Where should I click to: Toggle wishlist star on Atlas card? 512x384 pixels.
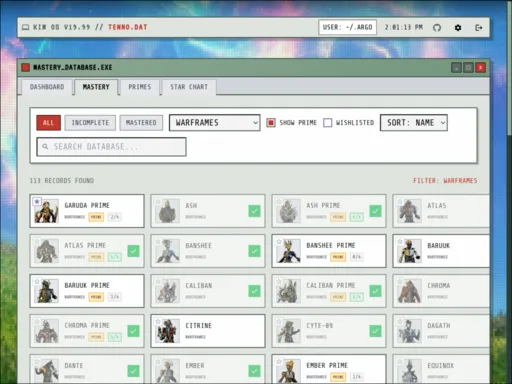400,201
